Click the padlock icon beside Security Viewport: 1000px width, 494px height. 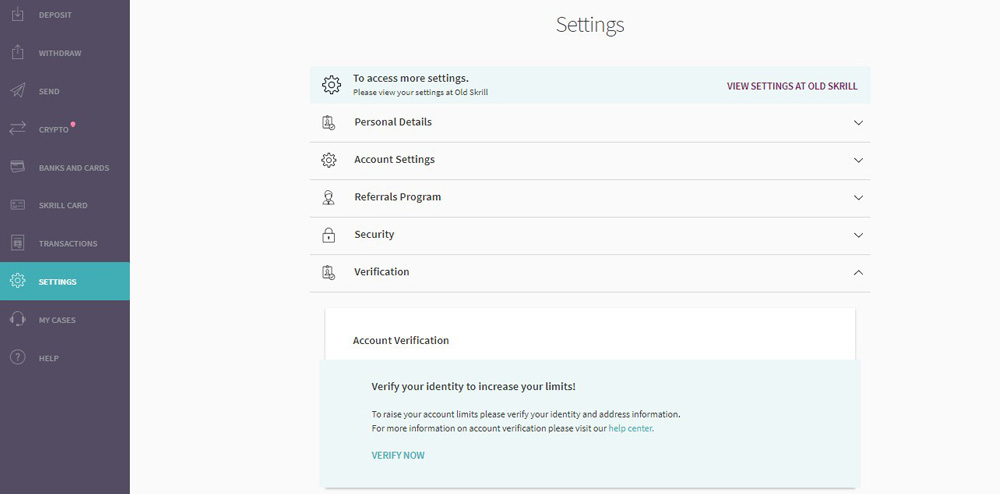pyautogui.click(x=329, y=235)
